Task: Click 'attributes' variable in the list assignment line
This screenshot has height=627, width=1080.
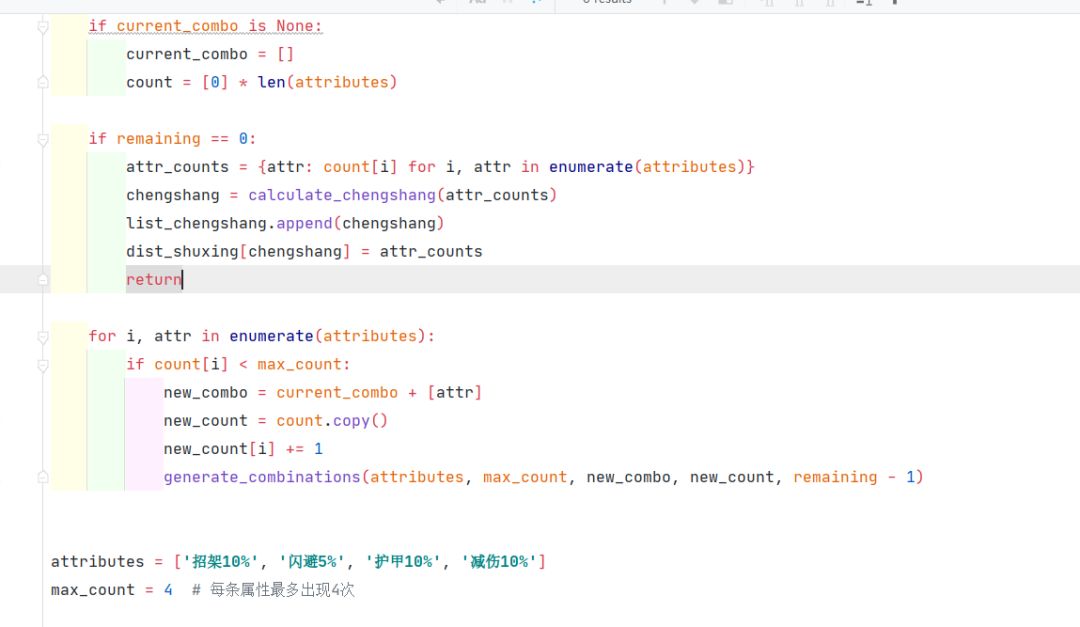Action: point(97,562)
